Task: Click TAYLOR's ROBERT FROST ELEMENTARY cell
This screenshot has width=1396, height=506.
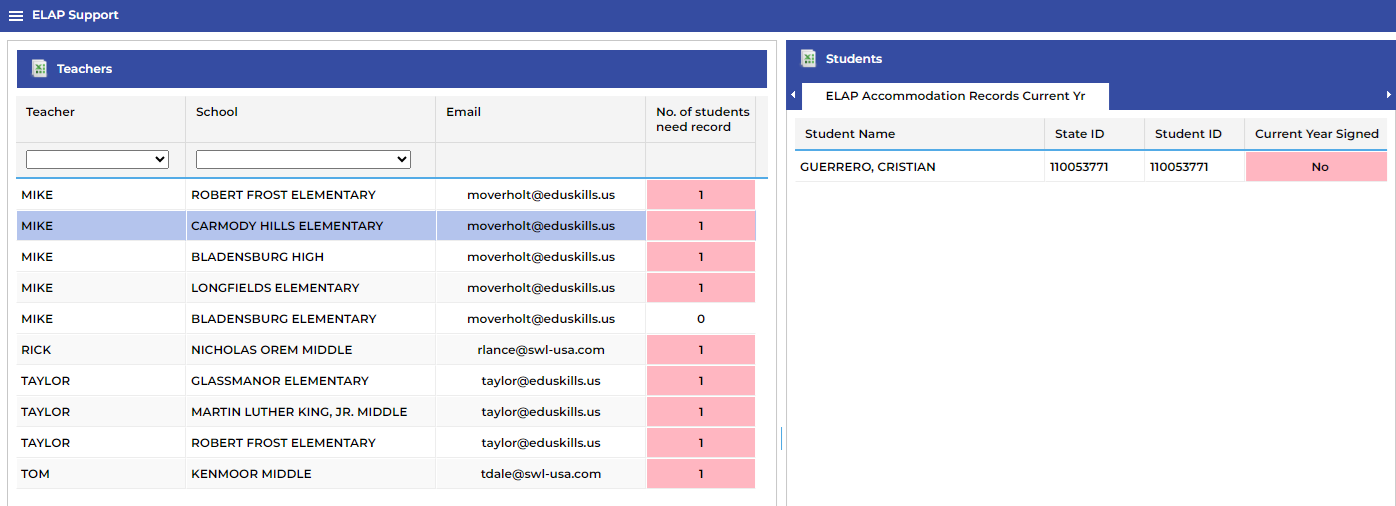Action: pyautogui.click(x=311, y=443)
